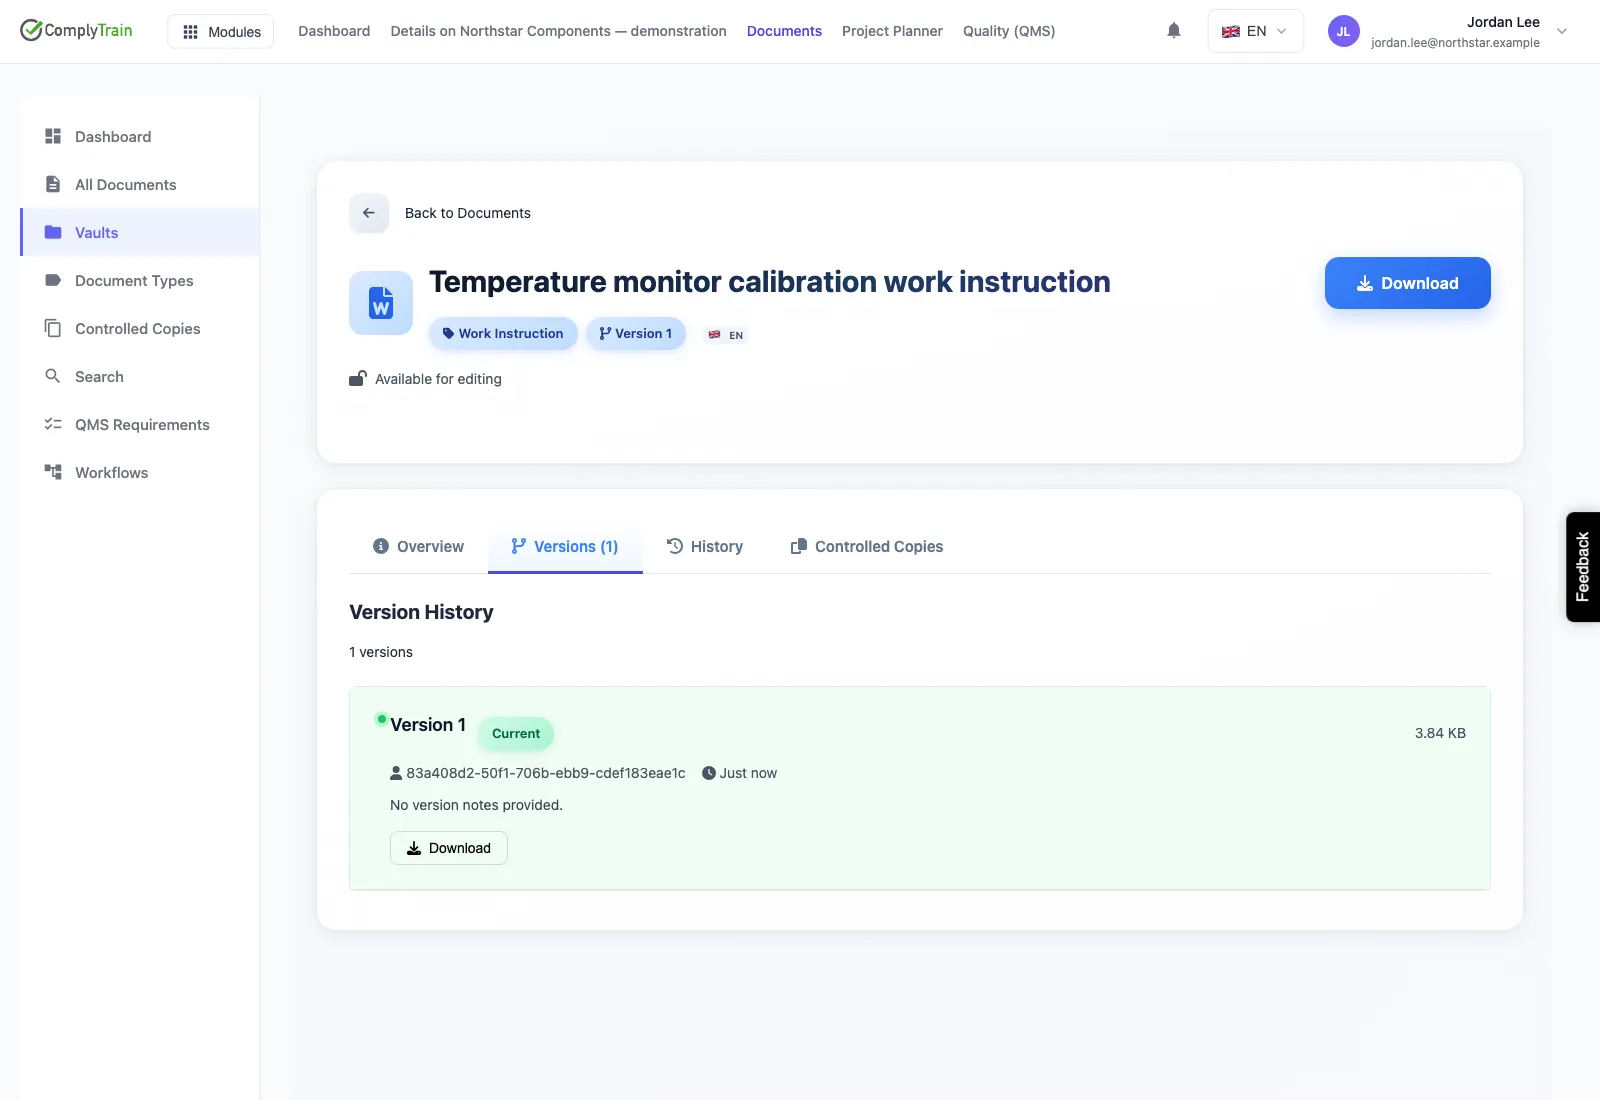Viewport: 1600px width, 1100px height.
Task: Click the QMS Requirements checklist icon
Action: [x=53, y=424]
